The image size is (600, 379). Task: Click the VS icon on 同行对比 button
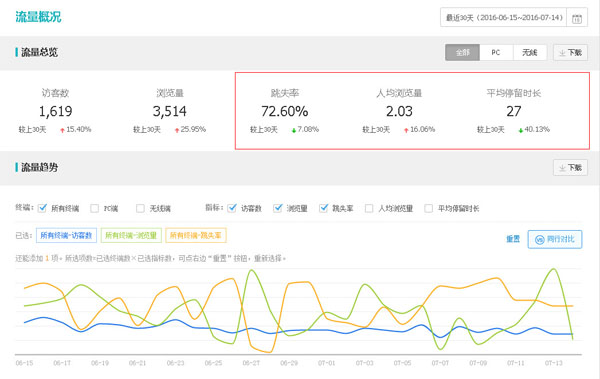pos(540,240)
